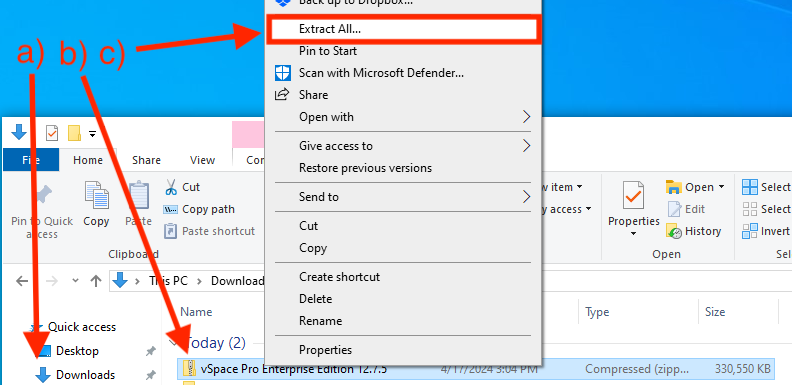Select Downloads in navigation pane
Screen dimensions: 792x385
click(76, 375)
